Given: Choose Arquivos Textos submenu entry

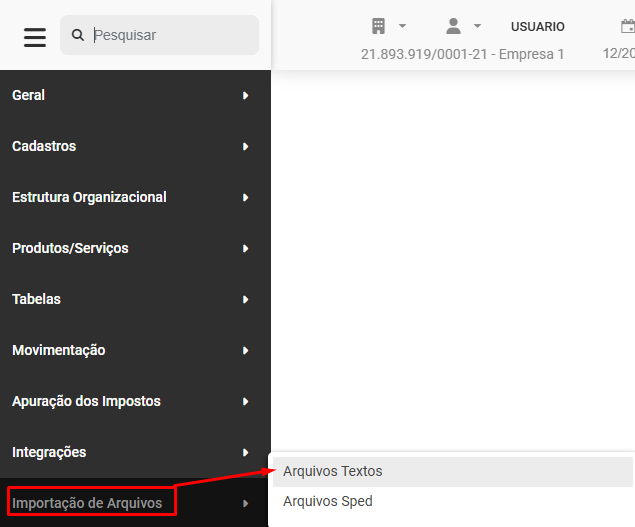Looking at the screenshot, I should pyautogui.click(x=333, y=471).
